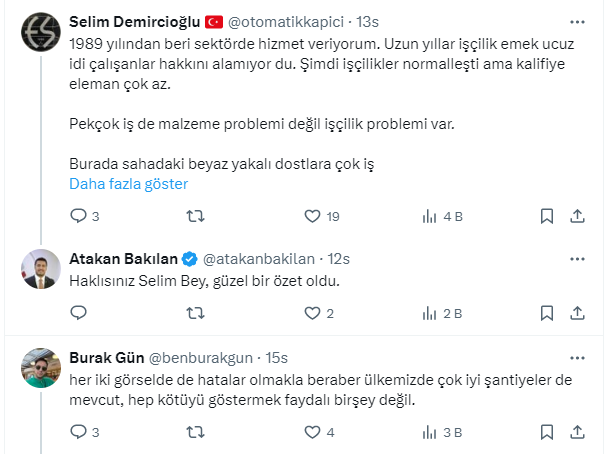This screenshot has width=607, height=454.
Task: Share Selim Demircioğlu's tweet
Action: click(577, 215)
